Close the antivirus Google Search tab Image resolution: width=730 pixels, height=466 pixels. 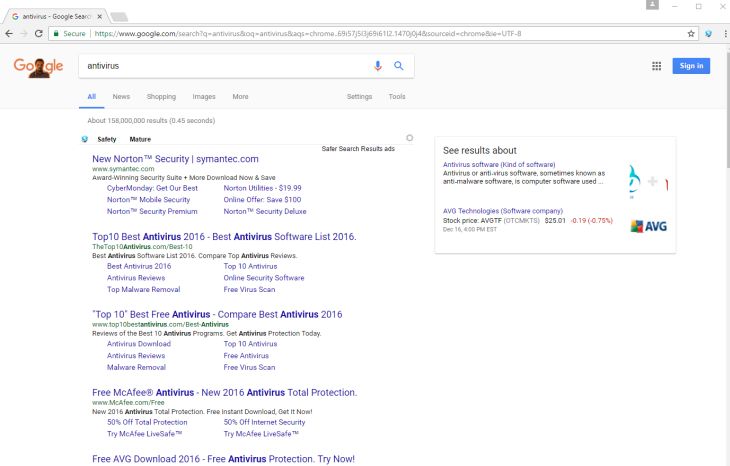coord(99,16)
